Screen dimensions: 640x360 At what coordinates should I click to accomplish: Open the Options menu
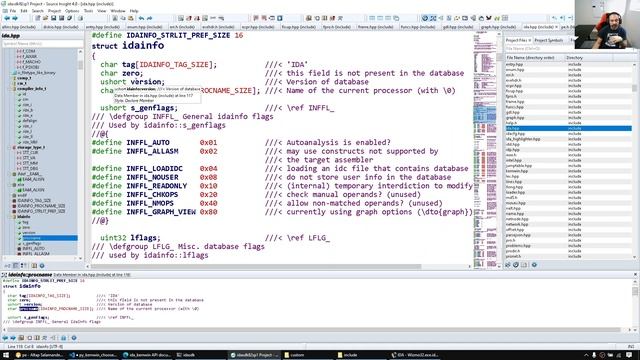pyautogui.click(x=72, y=11)
